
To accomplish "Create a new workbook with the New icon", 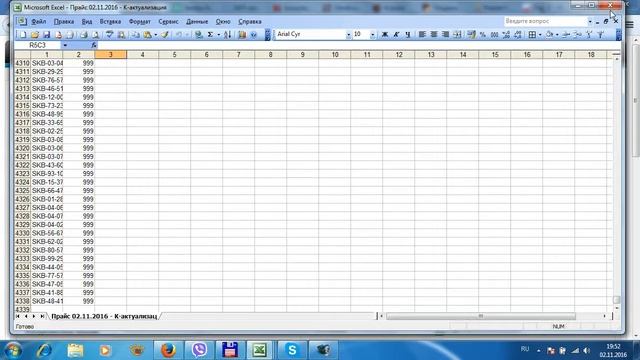I will click(x=23, y=35).
